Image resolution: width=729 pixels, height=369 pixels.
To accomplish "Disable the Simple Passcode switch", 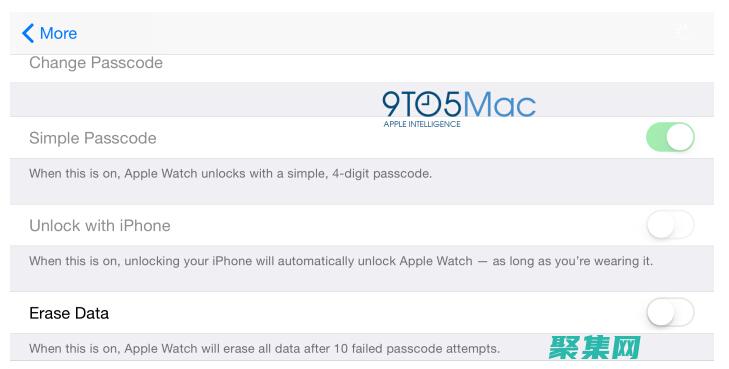I will (670, 137).
